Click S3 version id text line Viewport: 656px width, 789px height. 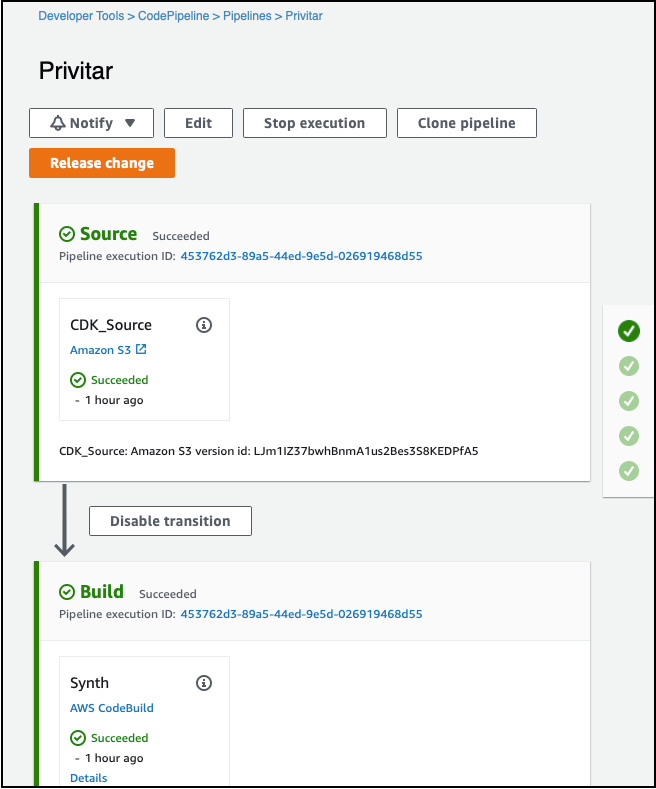[269, 451]
